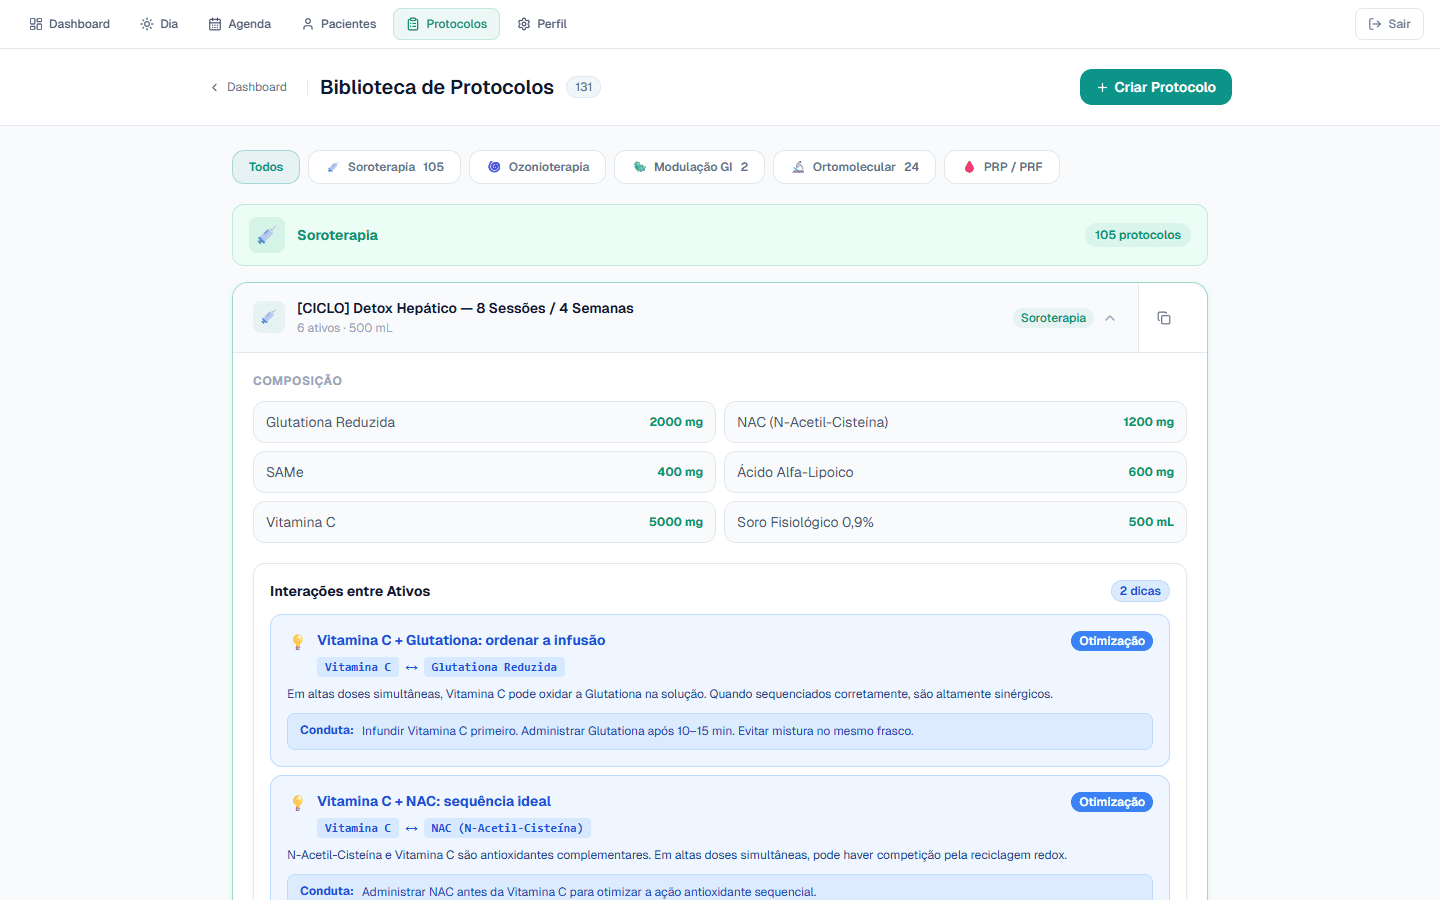This screenshot has width=1440, height=900.
Task: Open the Perfil settings page
Action: click(x=542, y=24)
